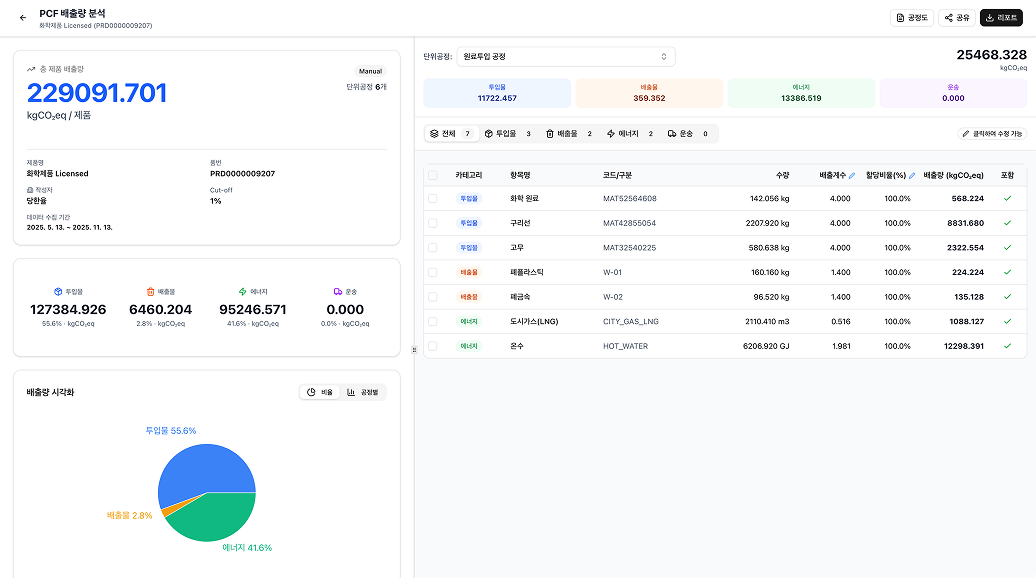Image resolution: width=1036 pixels, height=579 pixels.
Task: Check the checkbox for the 화학 원료 row
Action: pyautogui.click(x=432, y=197)
